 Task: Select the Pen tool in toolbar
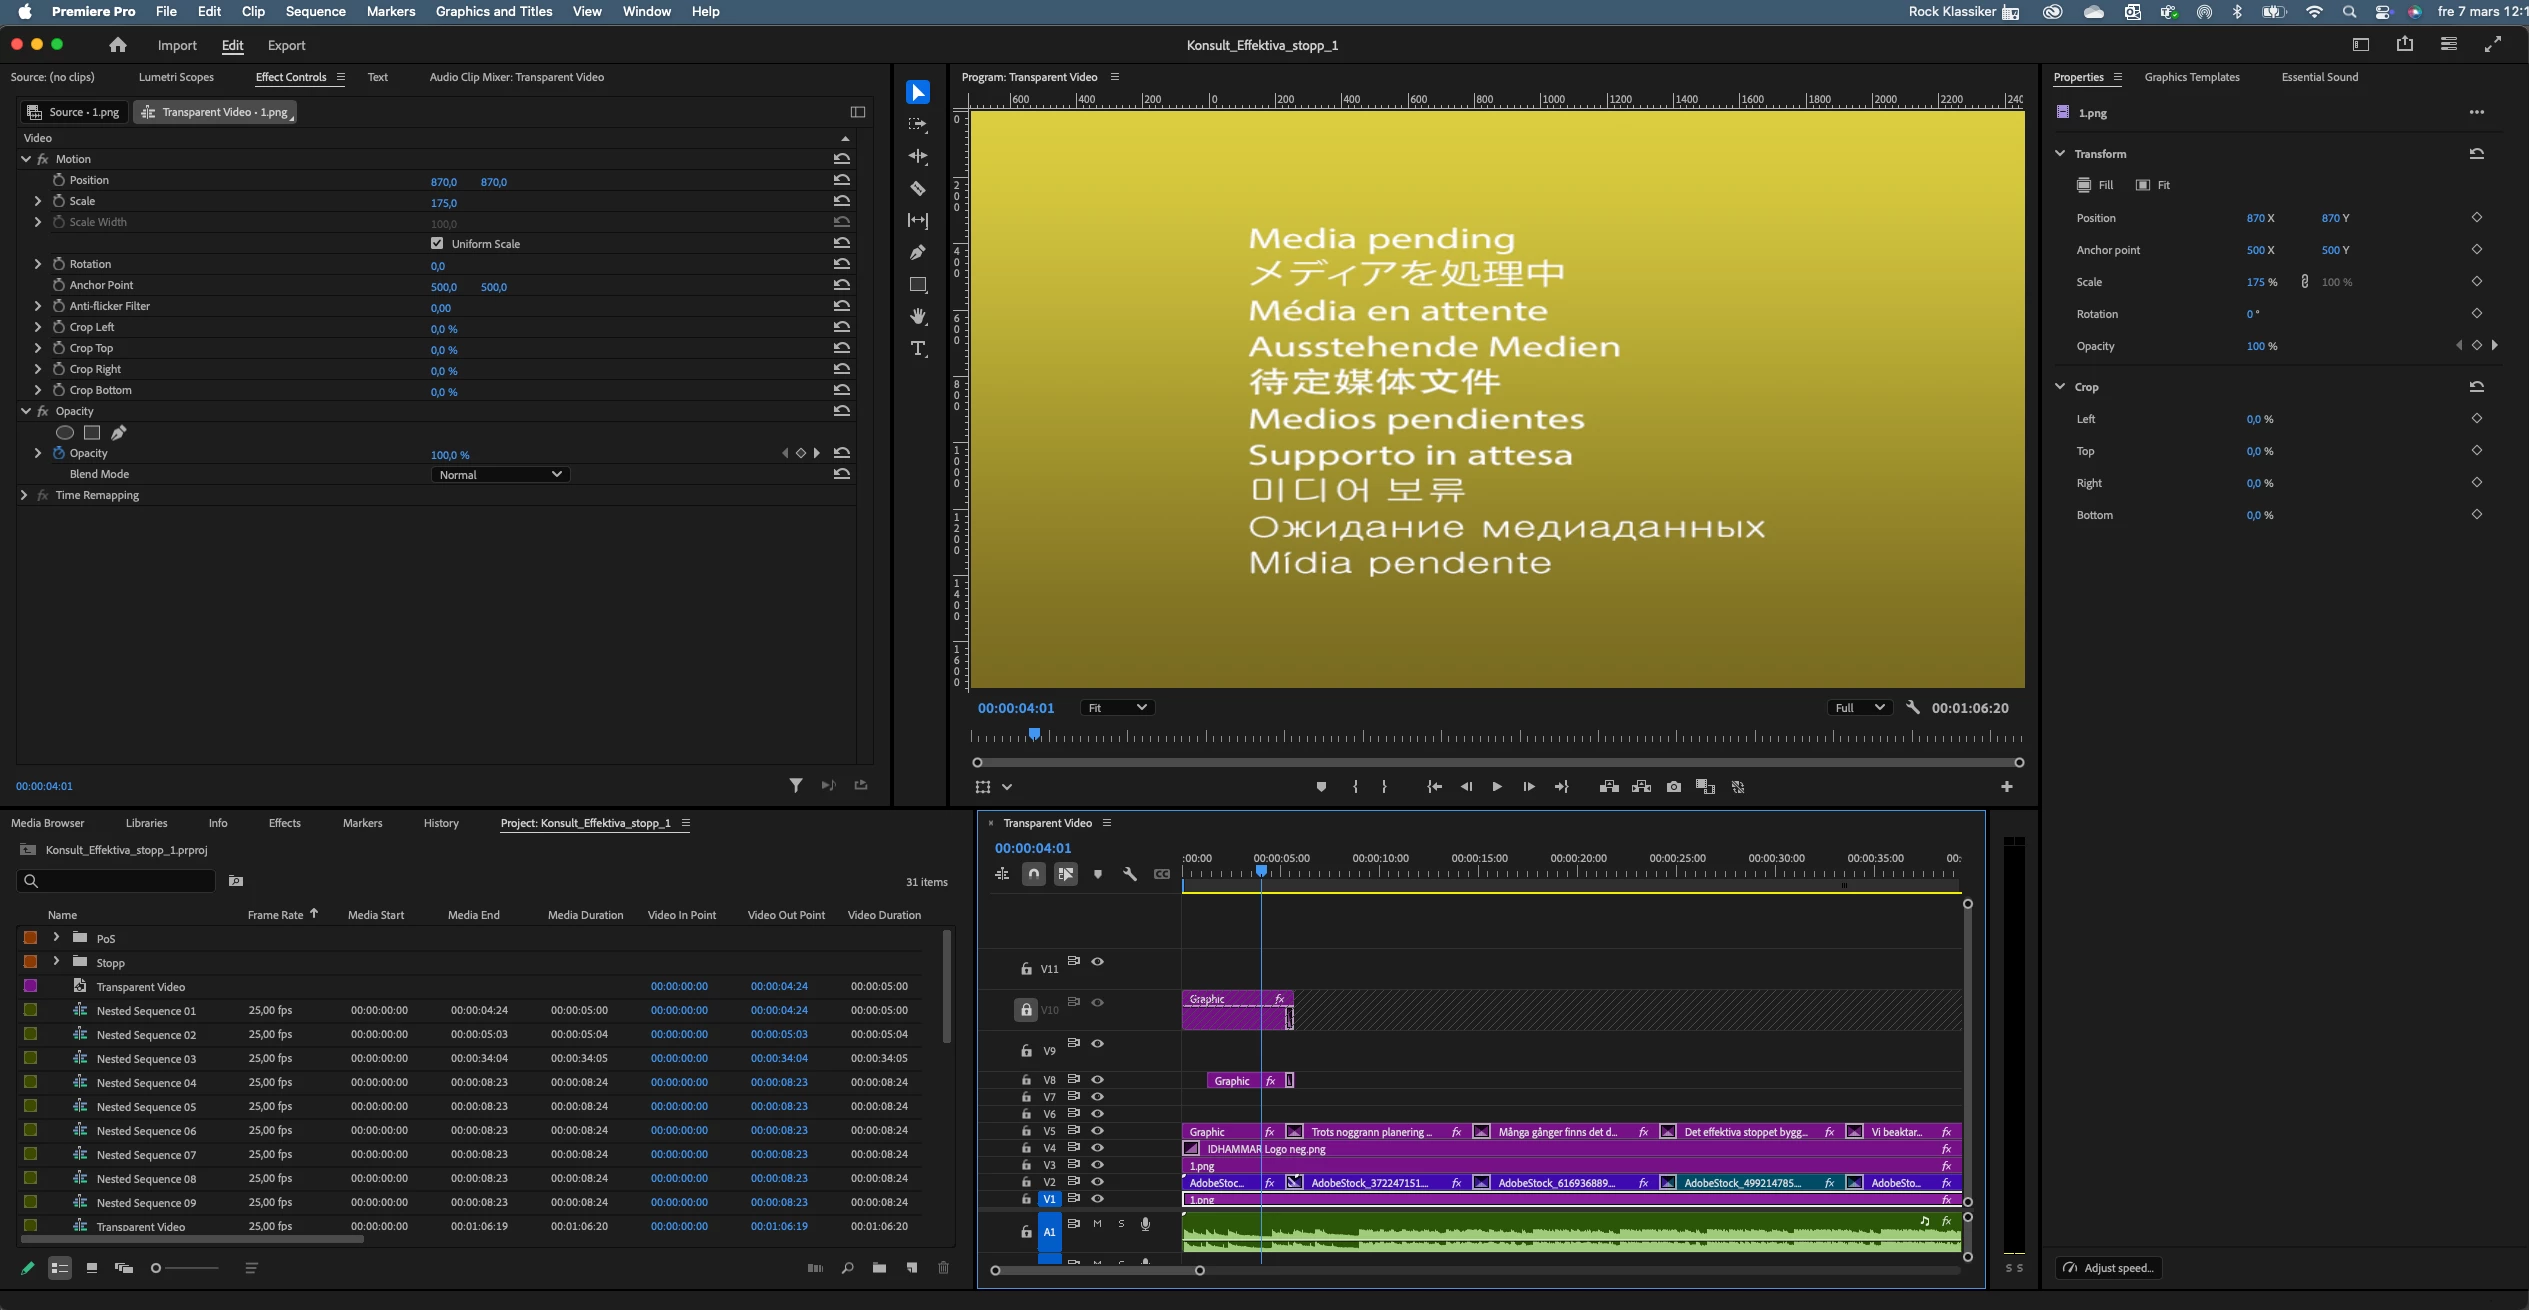[x=917, y=252]
